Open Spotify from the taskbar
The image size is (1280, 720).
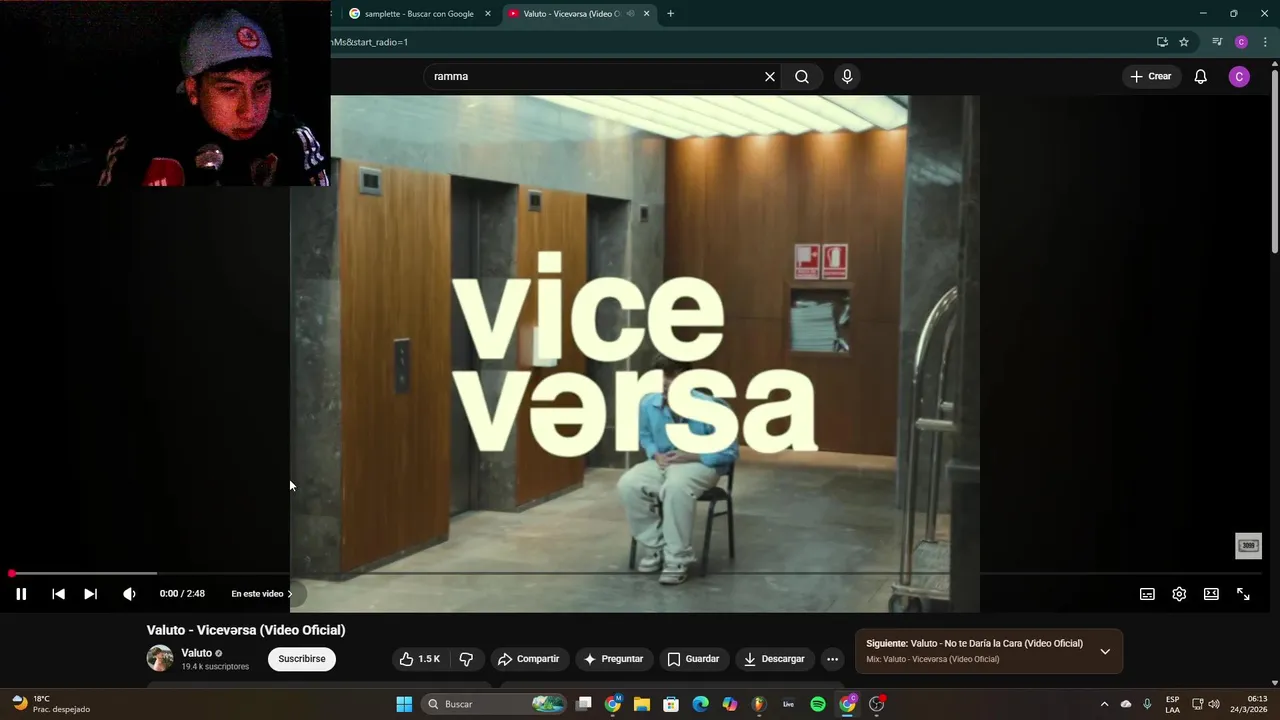click(818, 704)
